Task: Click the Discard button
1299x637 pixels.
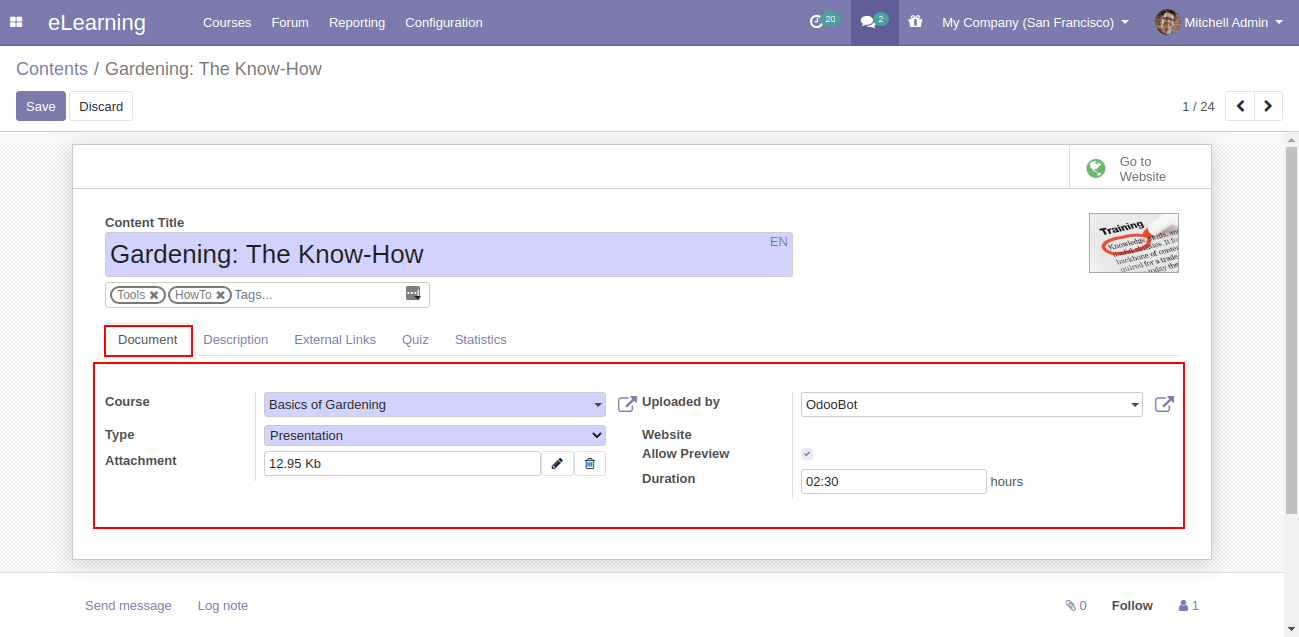Action: (x=101, y=106)
